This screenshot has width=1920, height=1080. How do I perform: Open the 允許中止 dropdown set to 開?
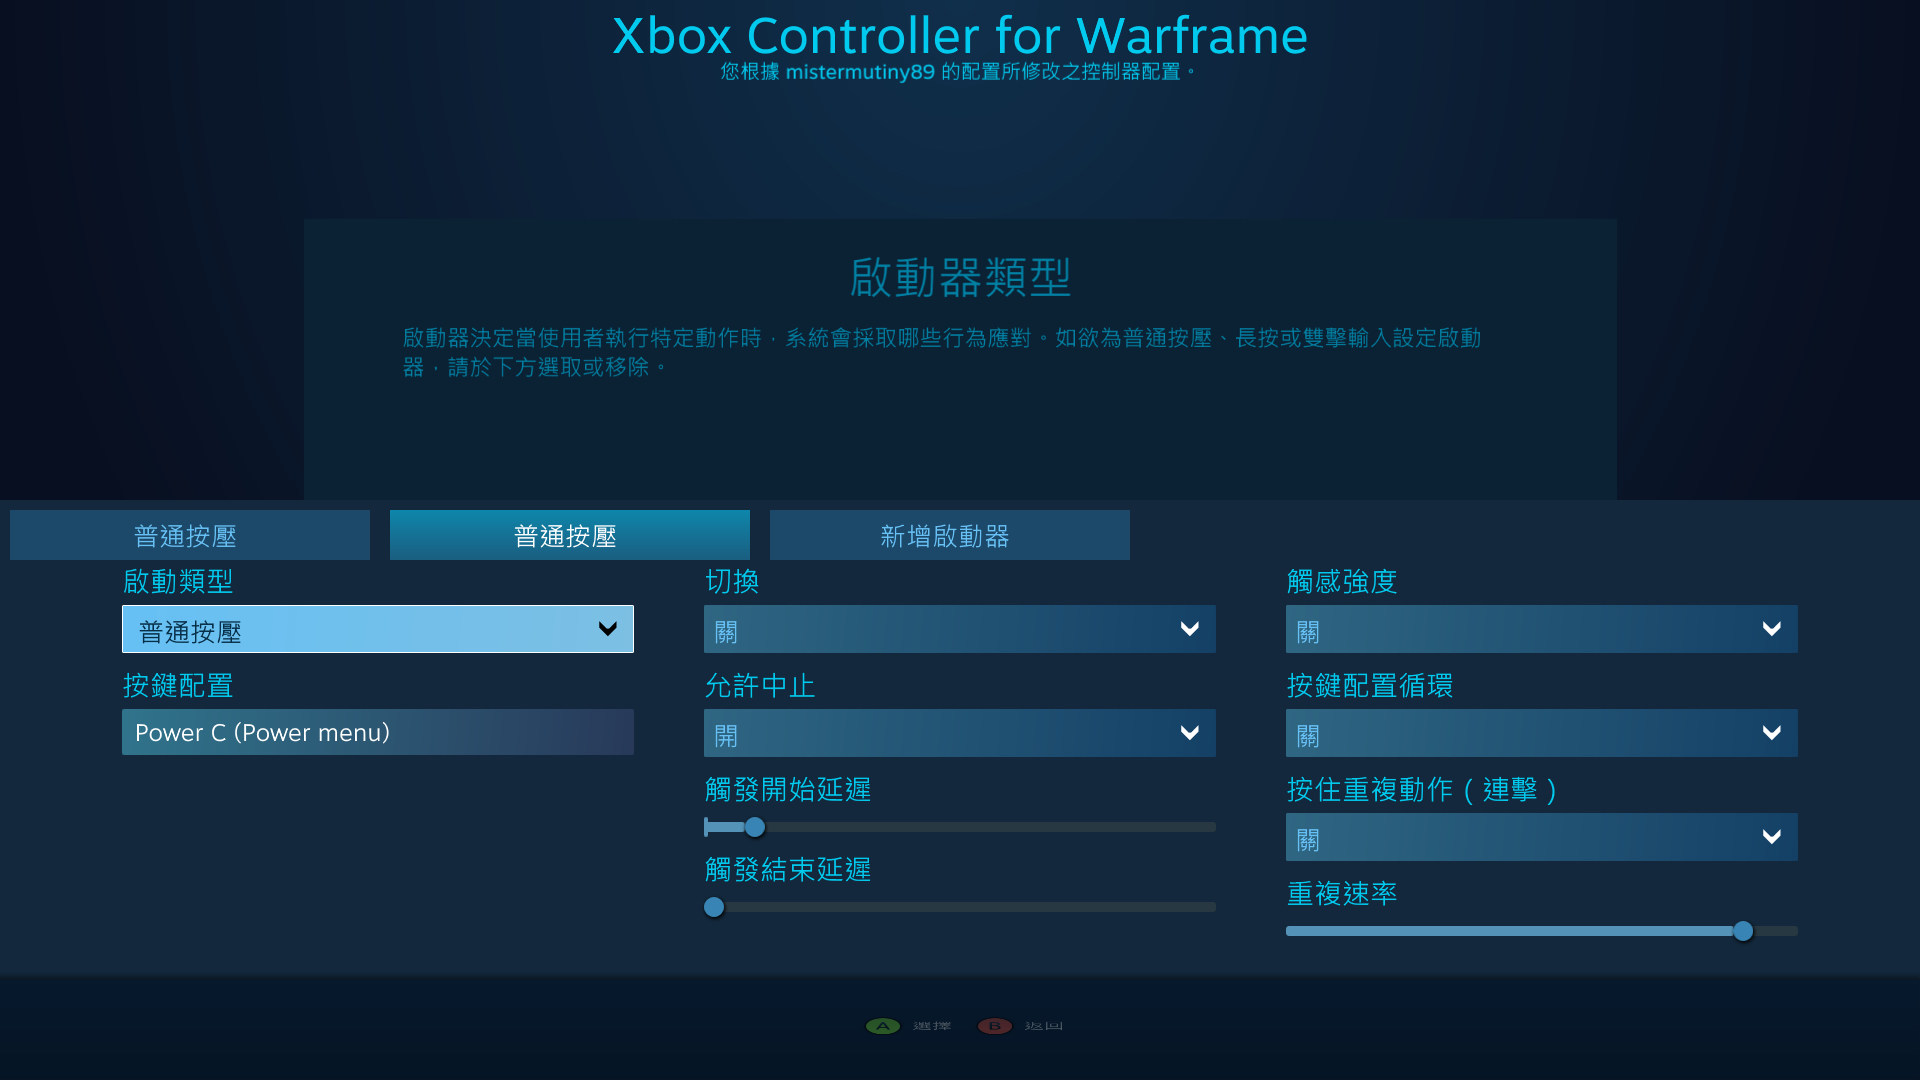(959, 733)
